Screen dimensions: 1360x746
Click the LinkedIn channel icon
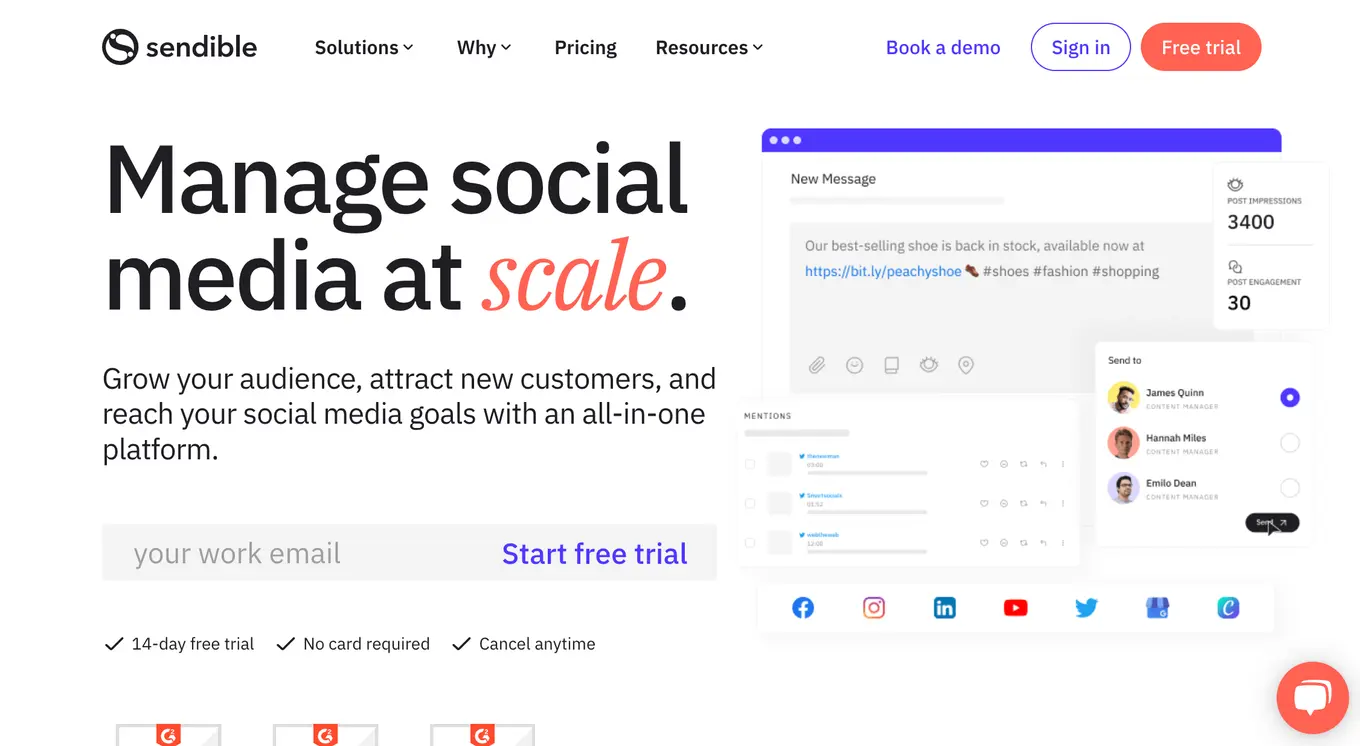coord(944,607)
